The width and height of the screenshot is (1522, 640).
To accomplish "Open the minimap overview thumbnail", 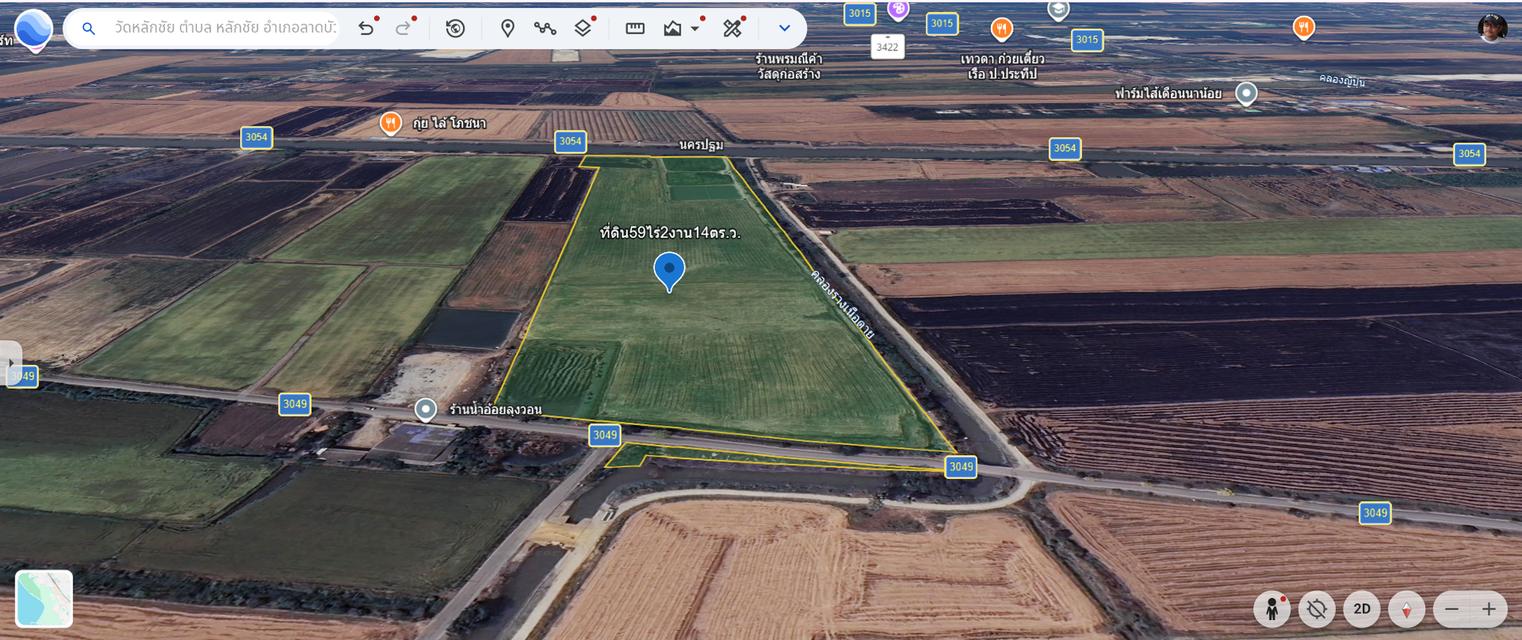I will [44, 599].
